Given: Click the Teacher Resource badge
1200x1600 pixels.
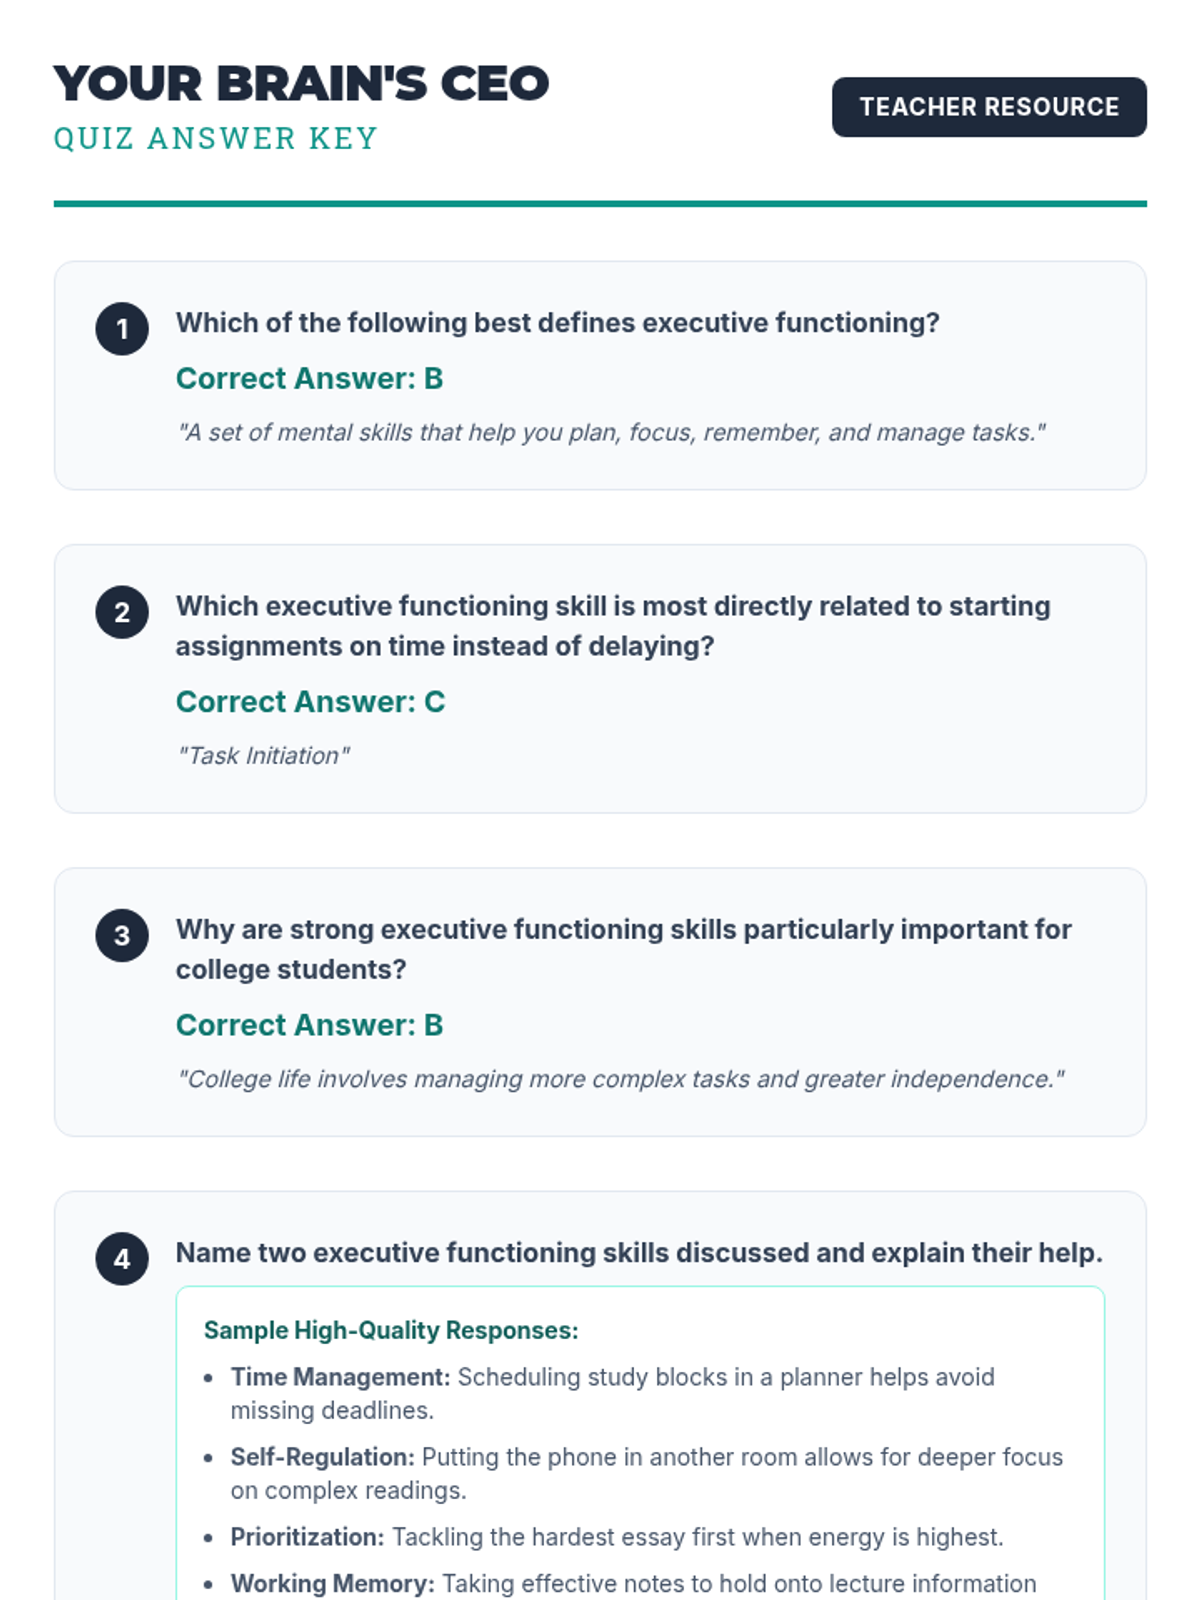Looking at the screenshot, I should [x=988, y=107].
